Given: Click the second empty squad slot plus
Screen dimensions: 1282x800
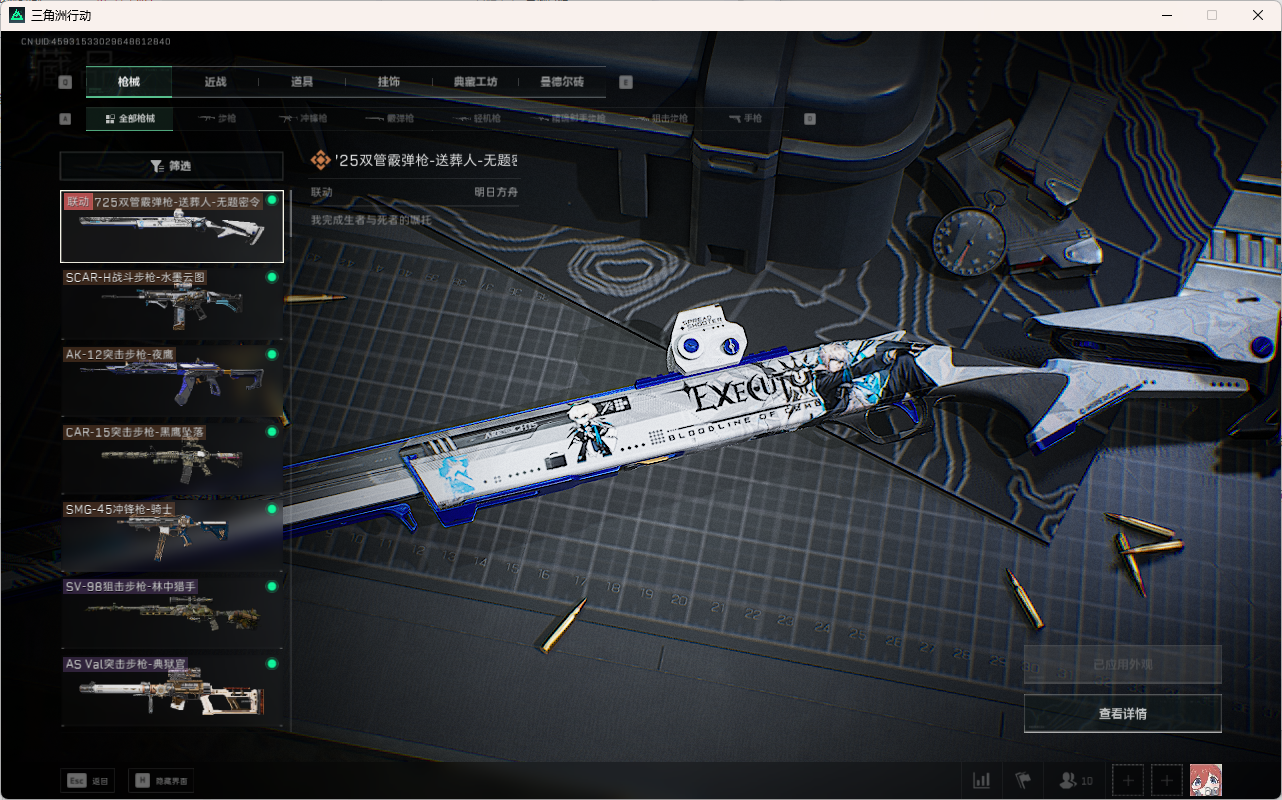Looking at the screenshot, I should [1167, 780].
